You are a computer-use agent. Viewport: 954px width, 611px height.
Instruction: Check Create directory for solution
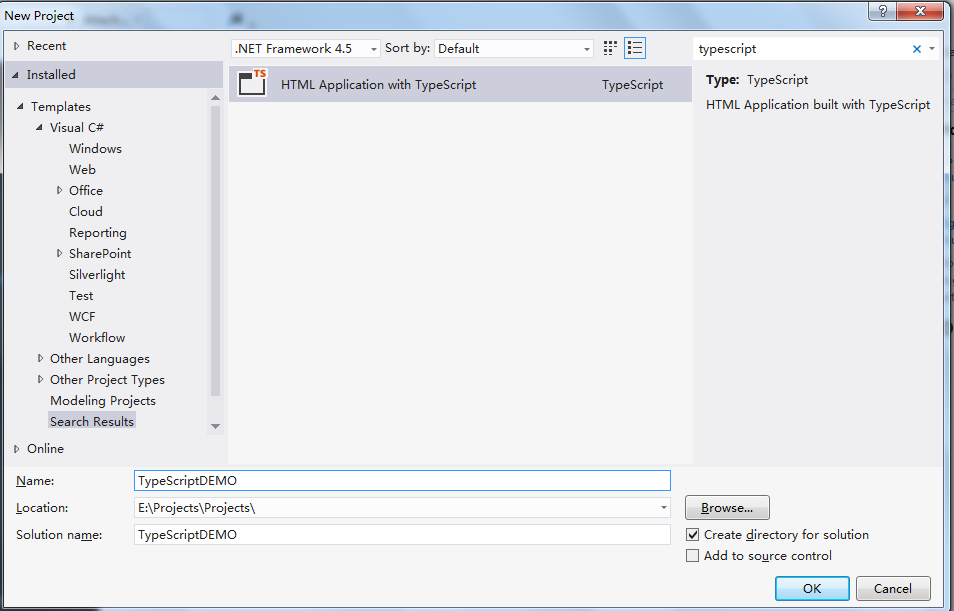692,534
